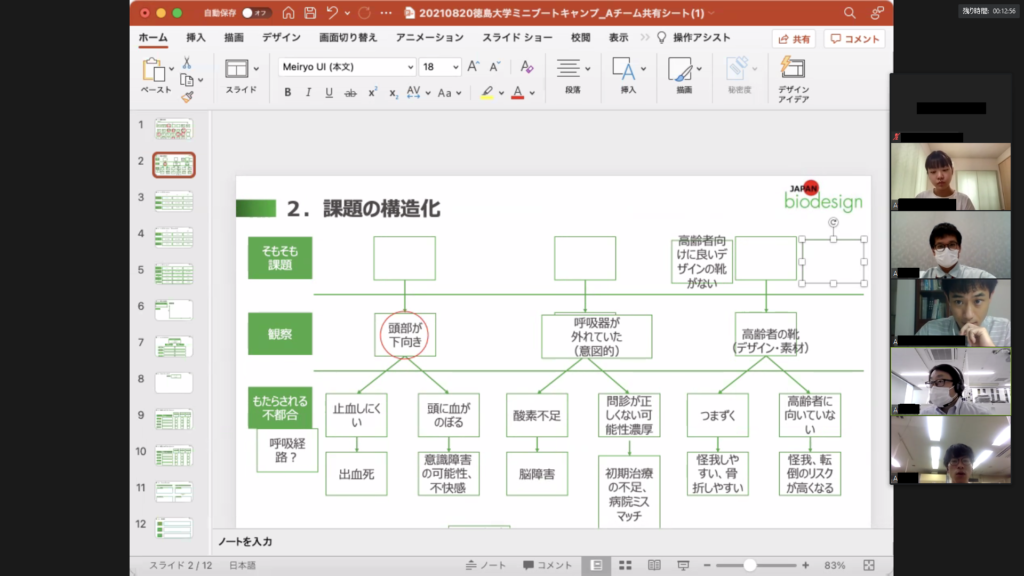Image resolution: width=1024 pixels, height=576 pixels.
Task: Click the コメント button in ribbon
Action: click(x=855, y=39)
